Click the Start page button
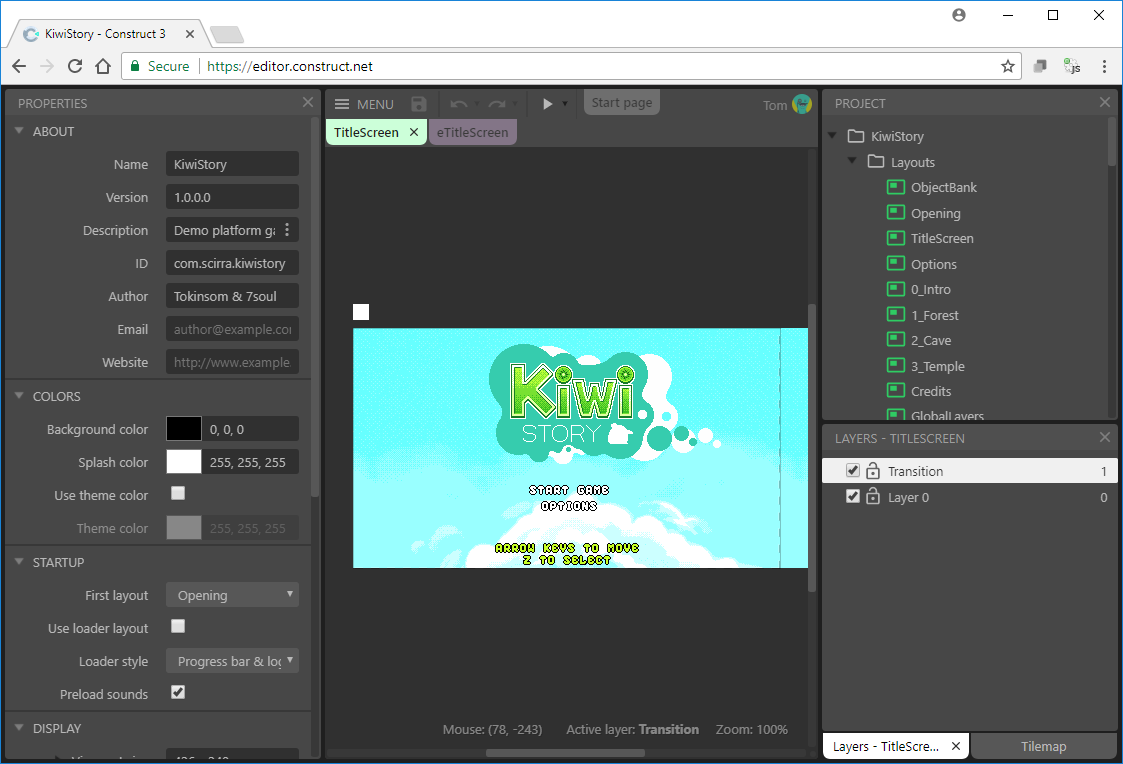 click(621, 103)
